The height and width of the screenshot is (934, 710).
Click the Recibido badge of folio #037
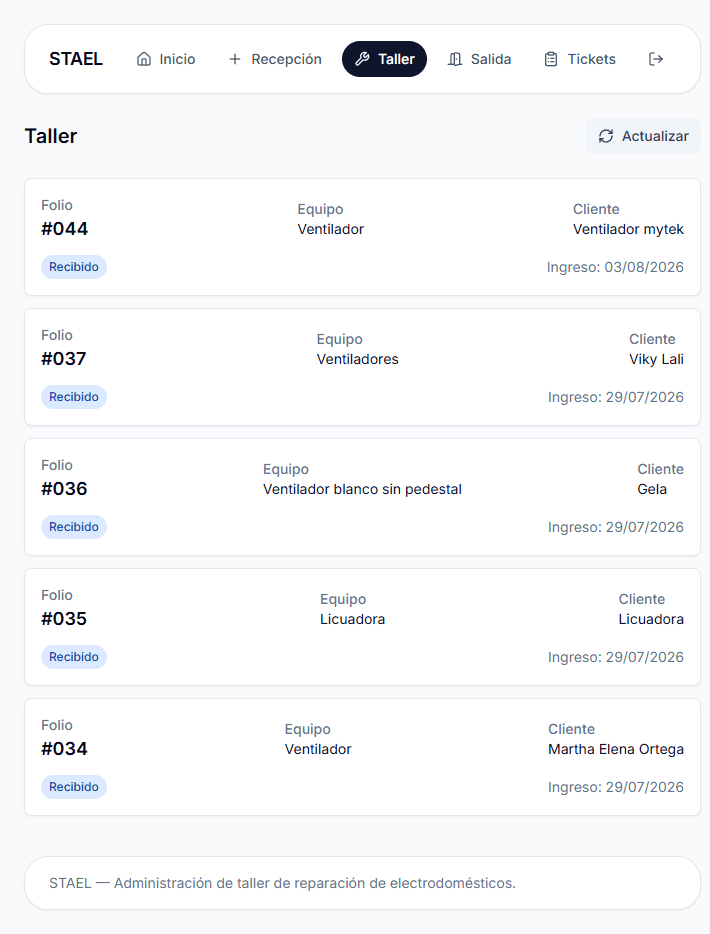(74, 397)
